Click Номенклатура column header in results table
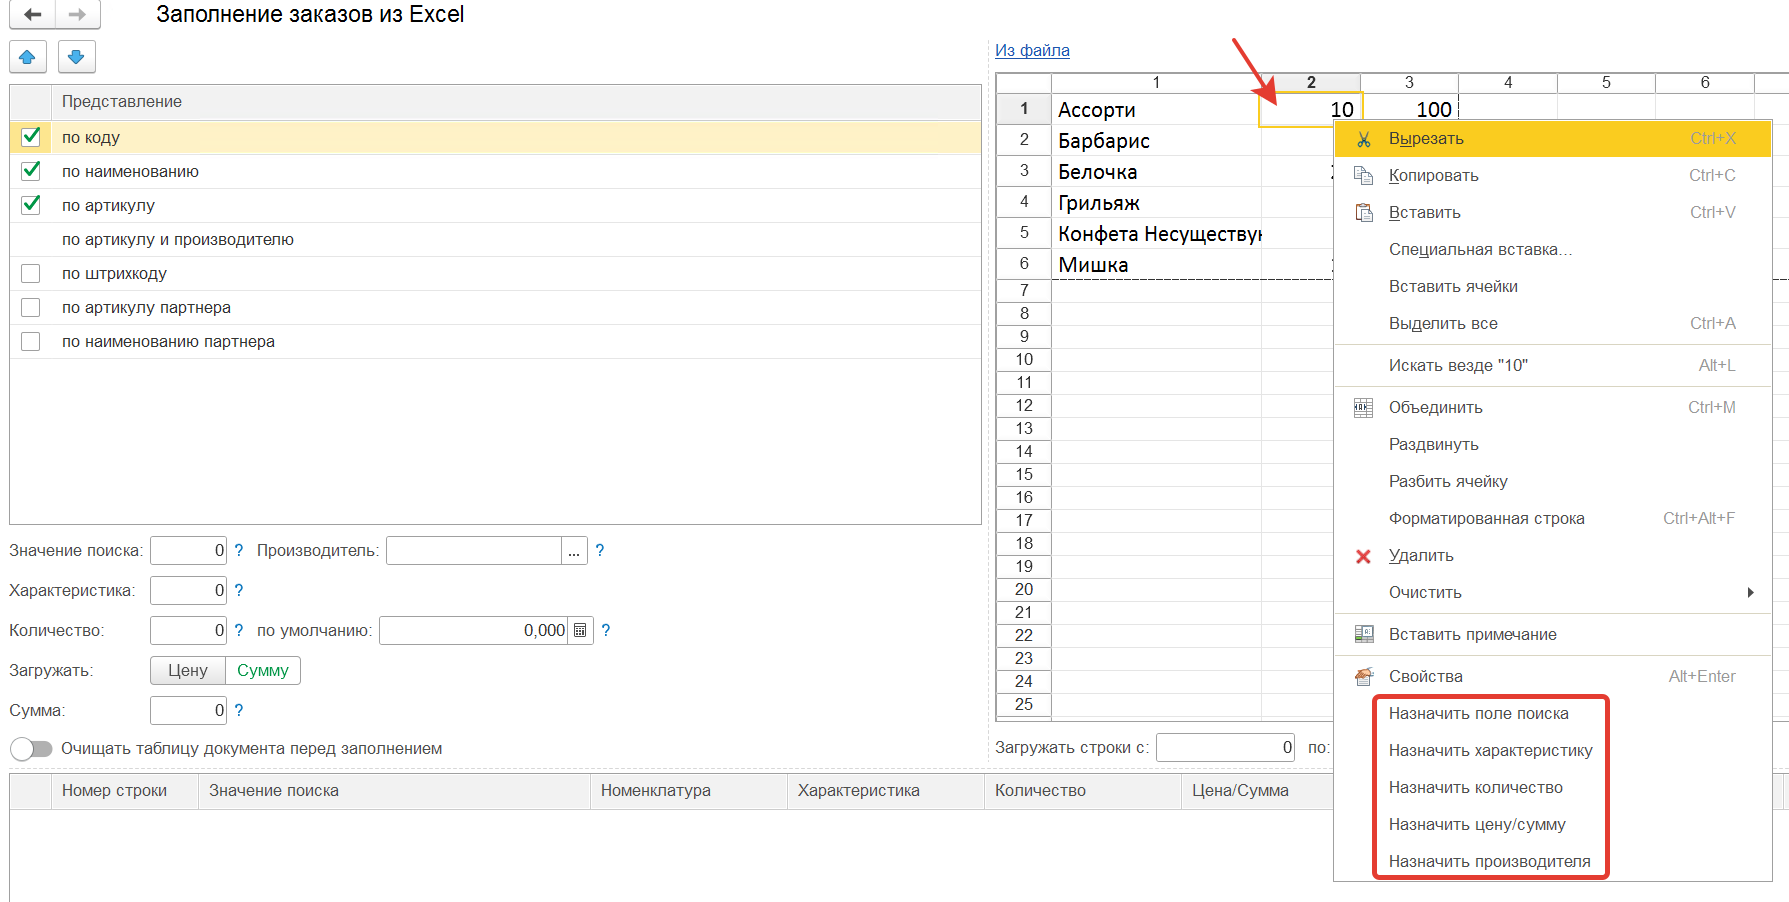 coord(689,791)
